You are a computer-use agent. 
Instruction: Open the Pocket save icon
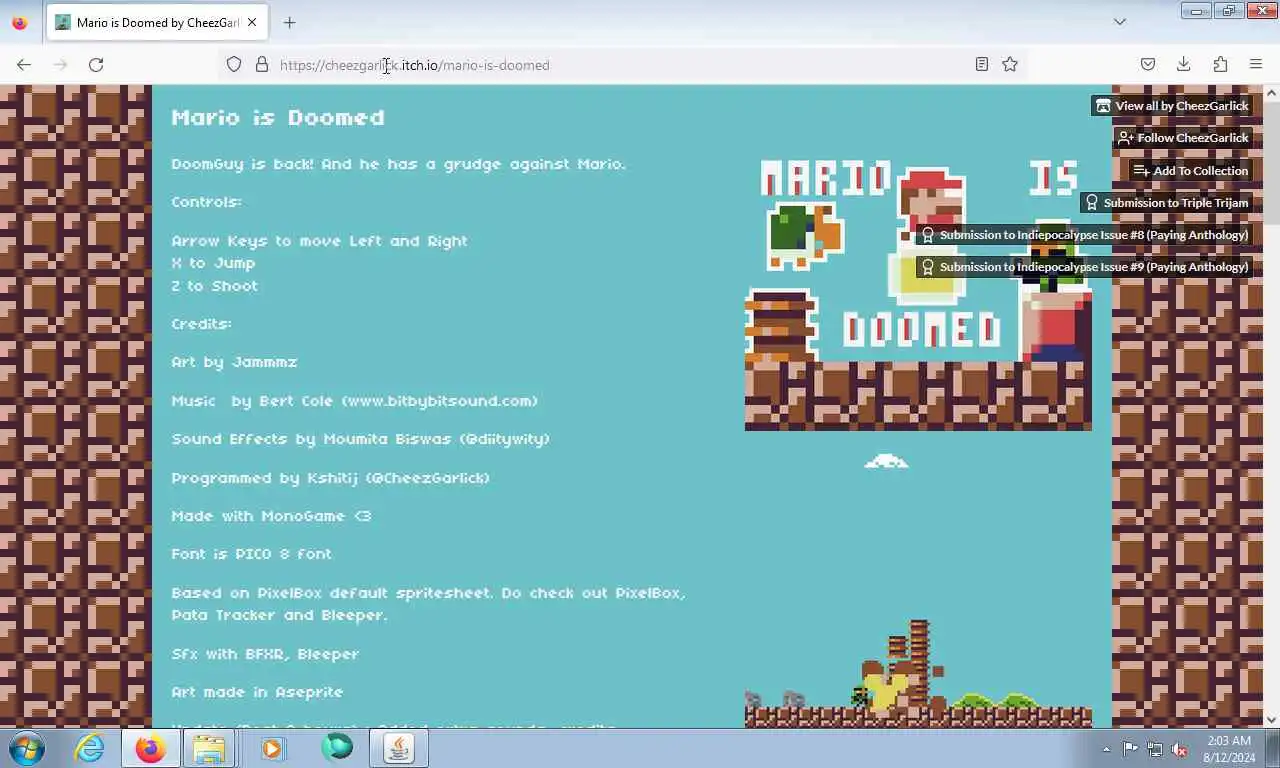(1148, 64)
